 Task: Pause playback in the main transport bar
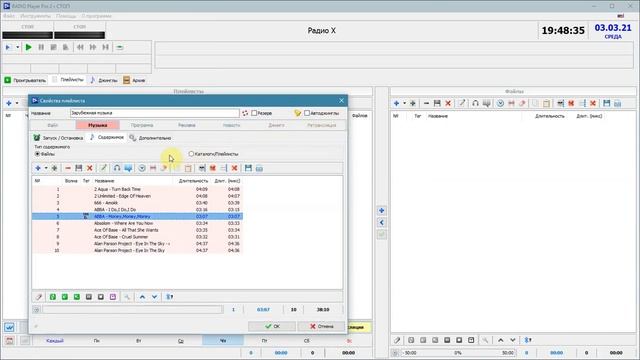click(x=41, y=47)
